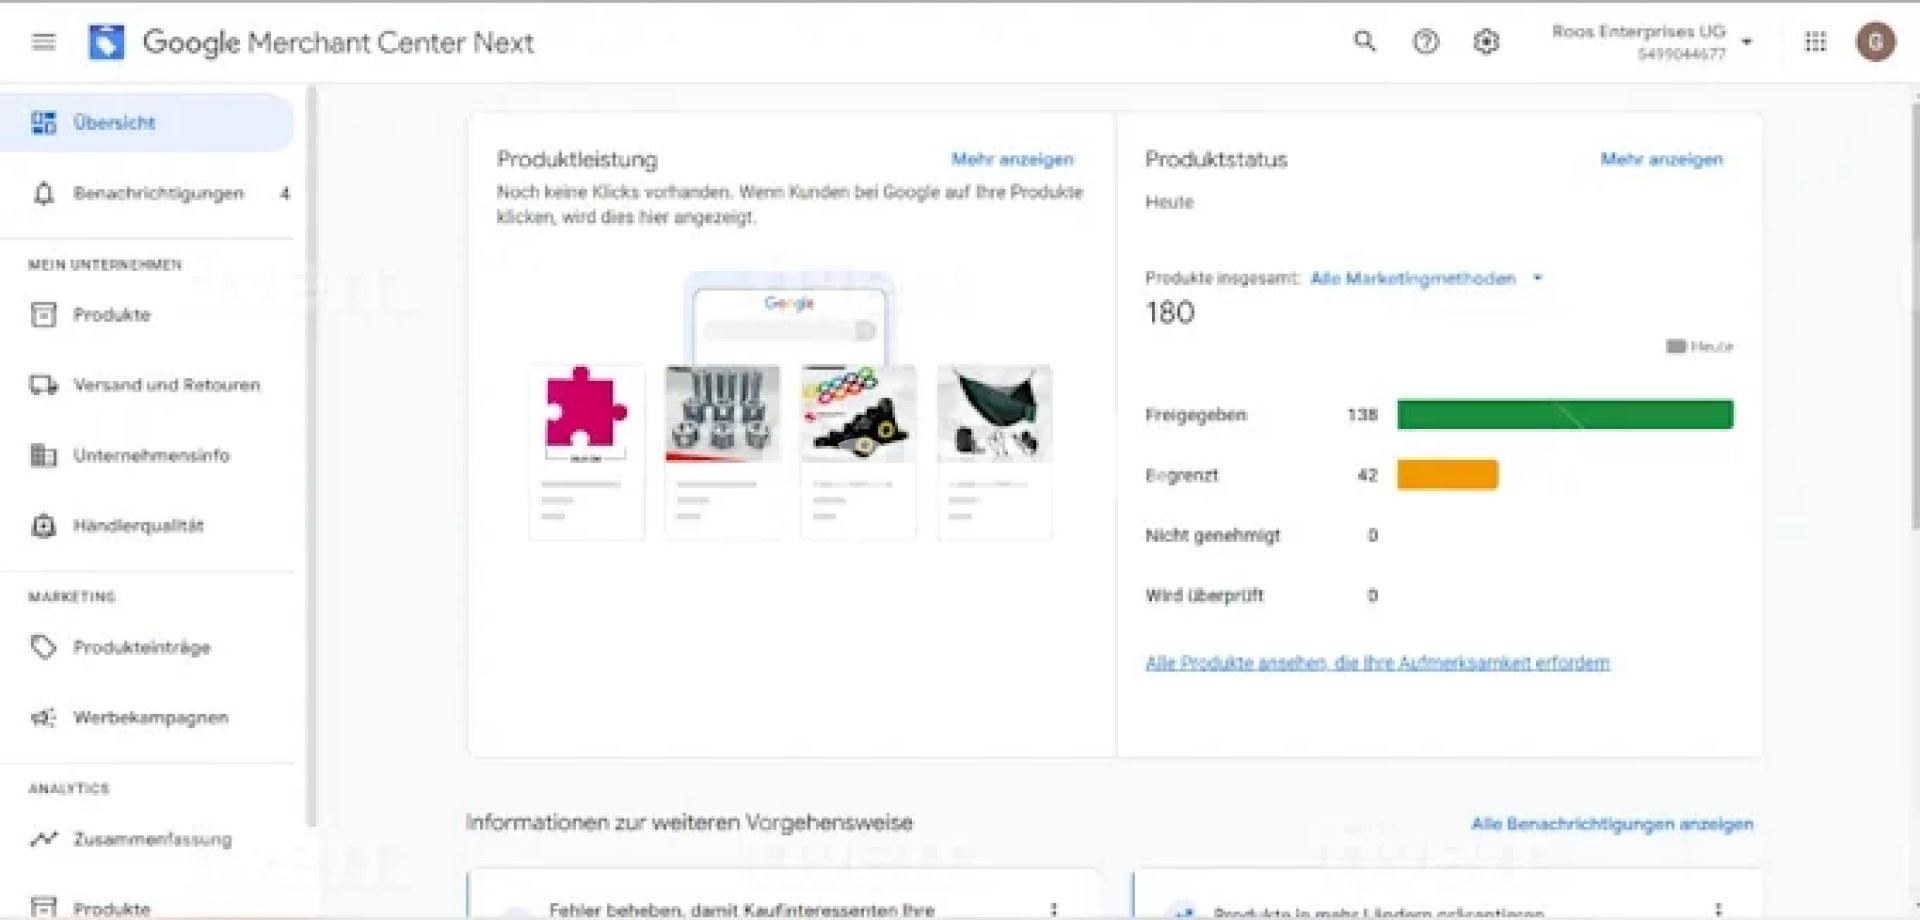Click the Google Merchant Center logo

(x=107, y=42)
